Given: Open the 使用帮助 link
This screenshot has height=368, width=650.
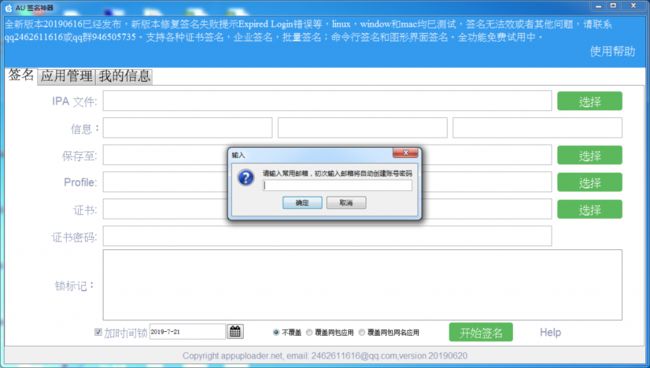Looking at the screenshot, I should click(x=612, y=51).
